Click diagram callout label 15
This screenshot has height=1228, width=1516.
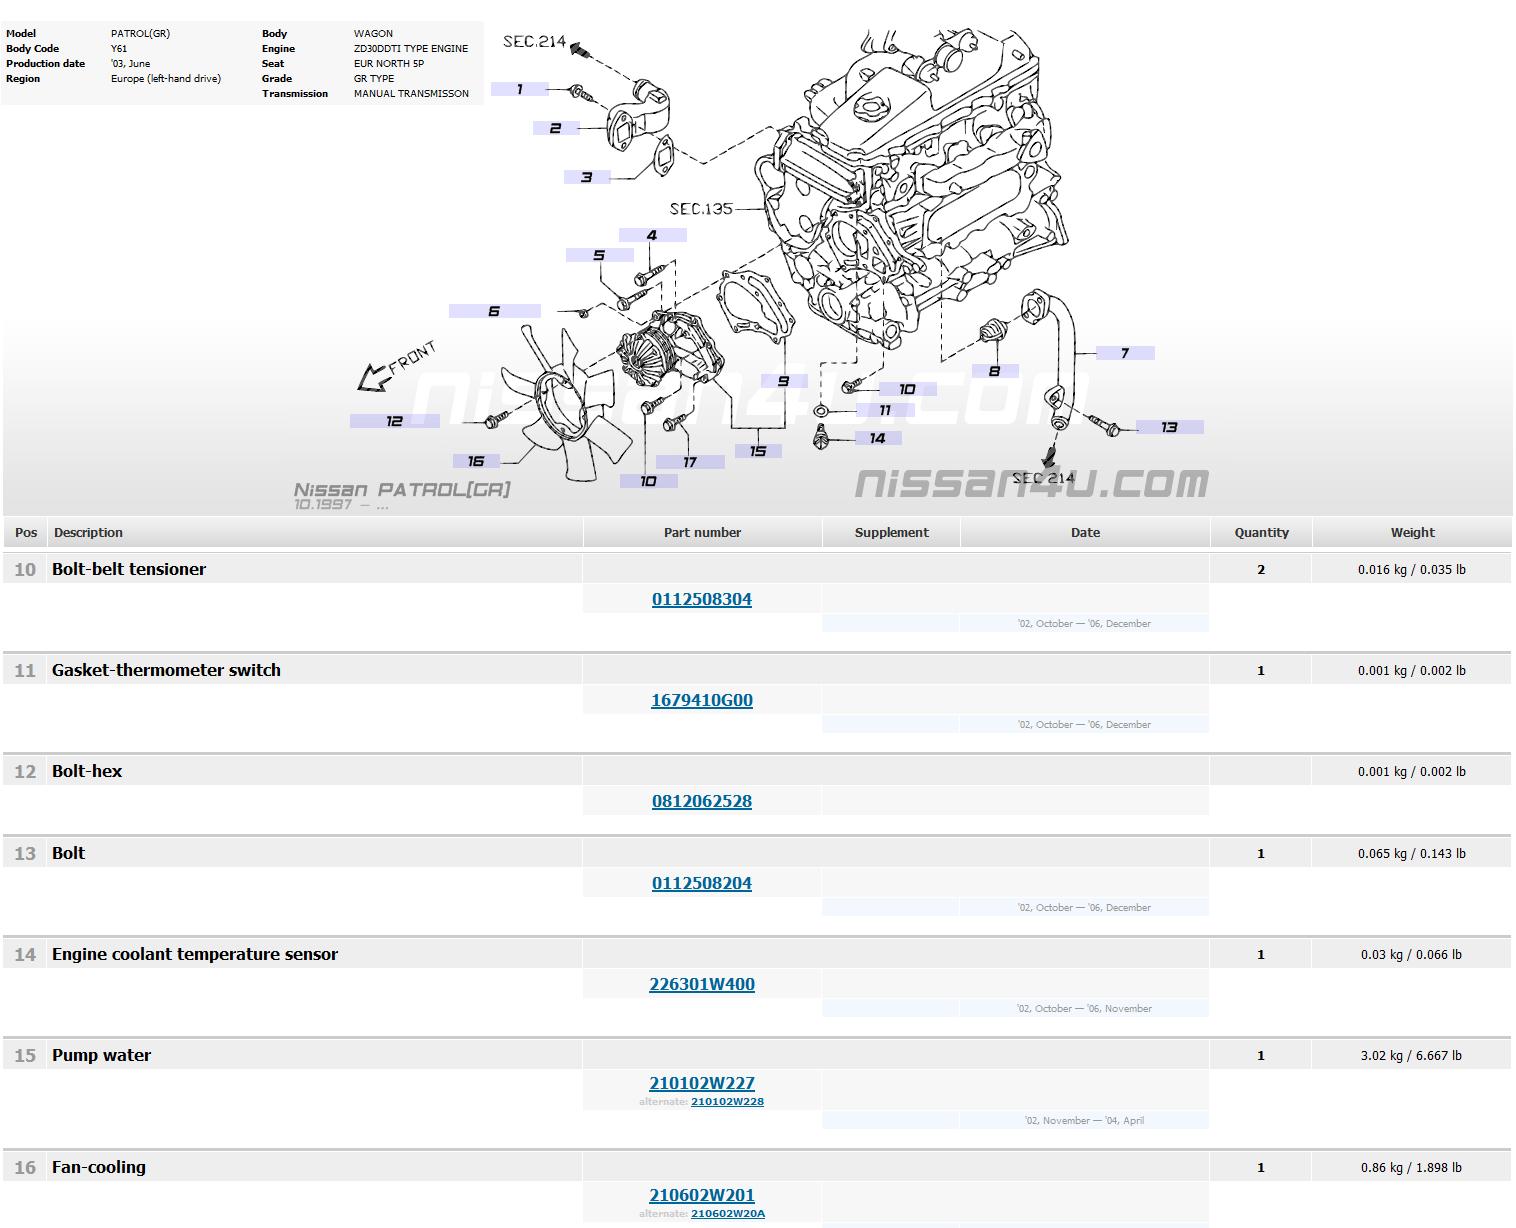coord(758,451)
